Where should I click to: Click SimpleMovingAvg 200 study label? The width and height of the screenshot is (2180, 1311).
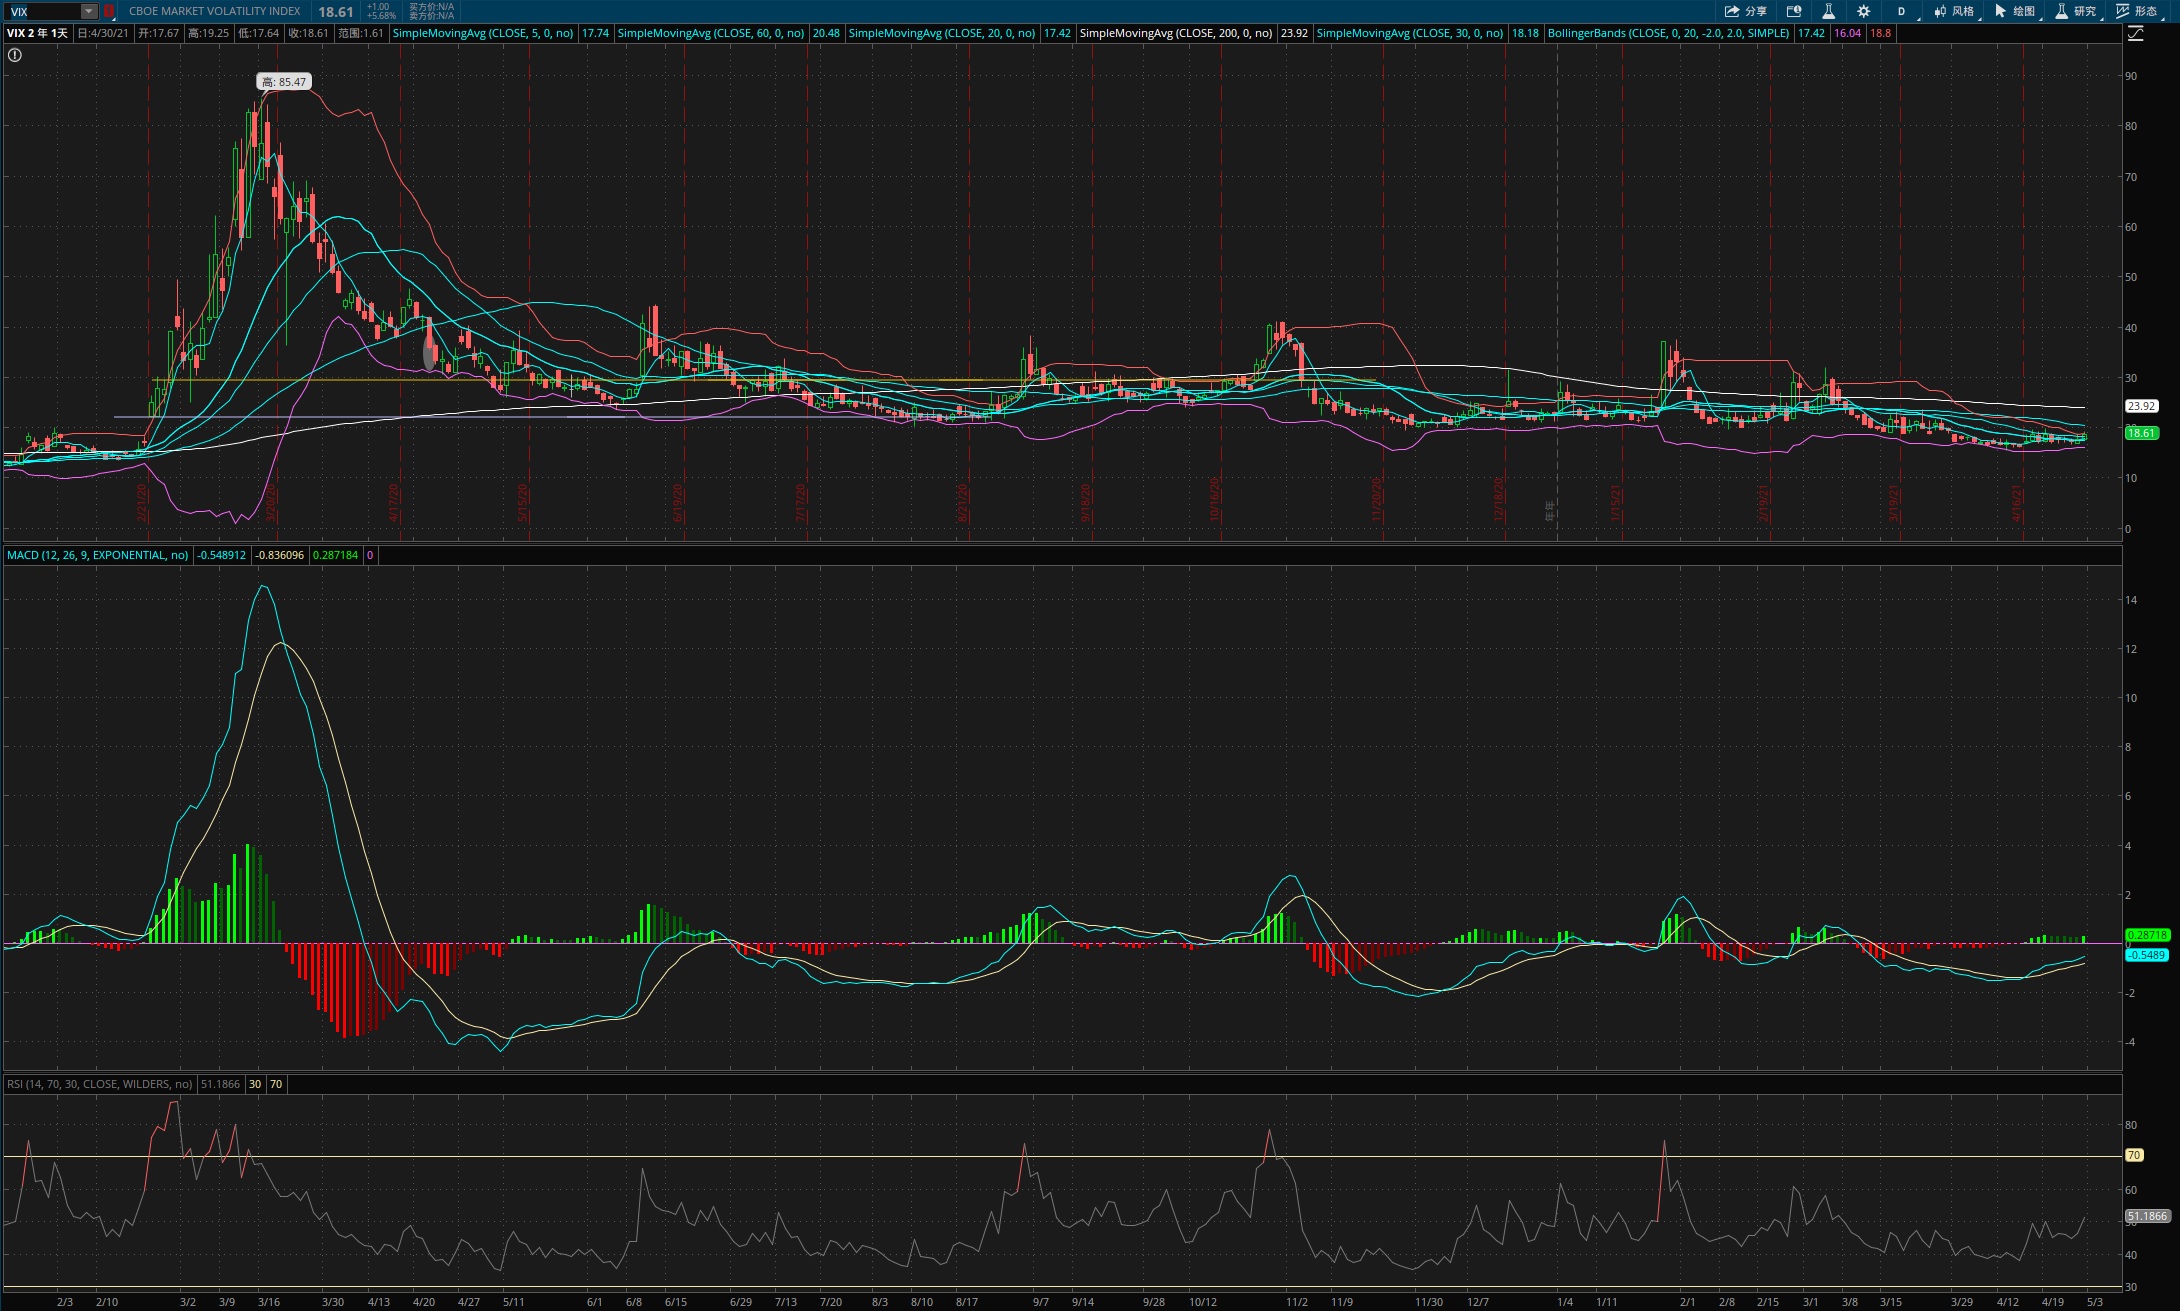coord(1175,33)
